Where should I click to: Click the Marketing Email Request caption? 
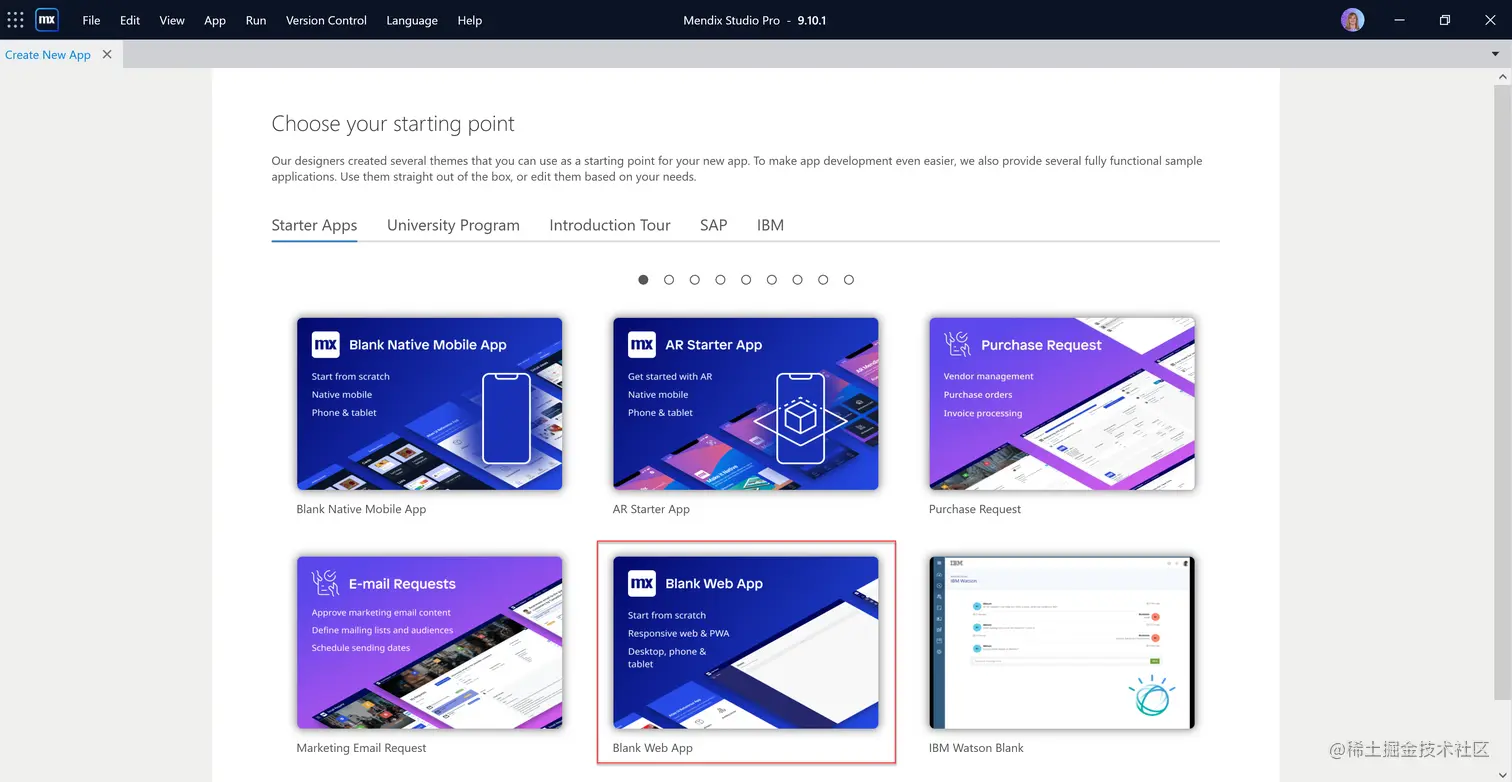click(x=361, y=748)
